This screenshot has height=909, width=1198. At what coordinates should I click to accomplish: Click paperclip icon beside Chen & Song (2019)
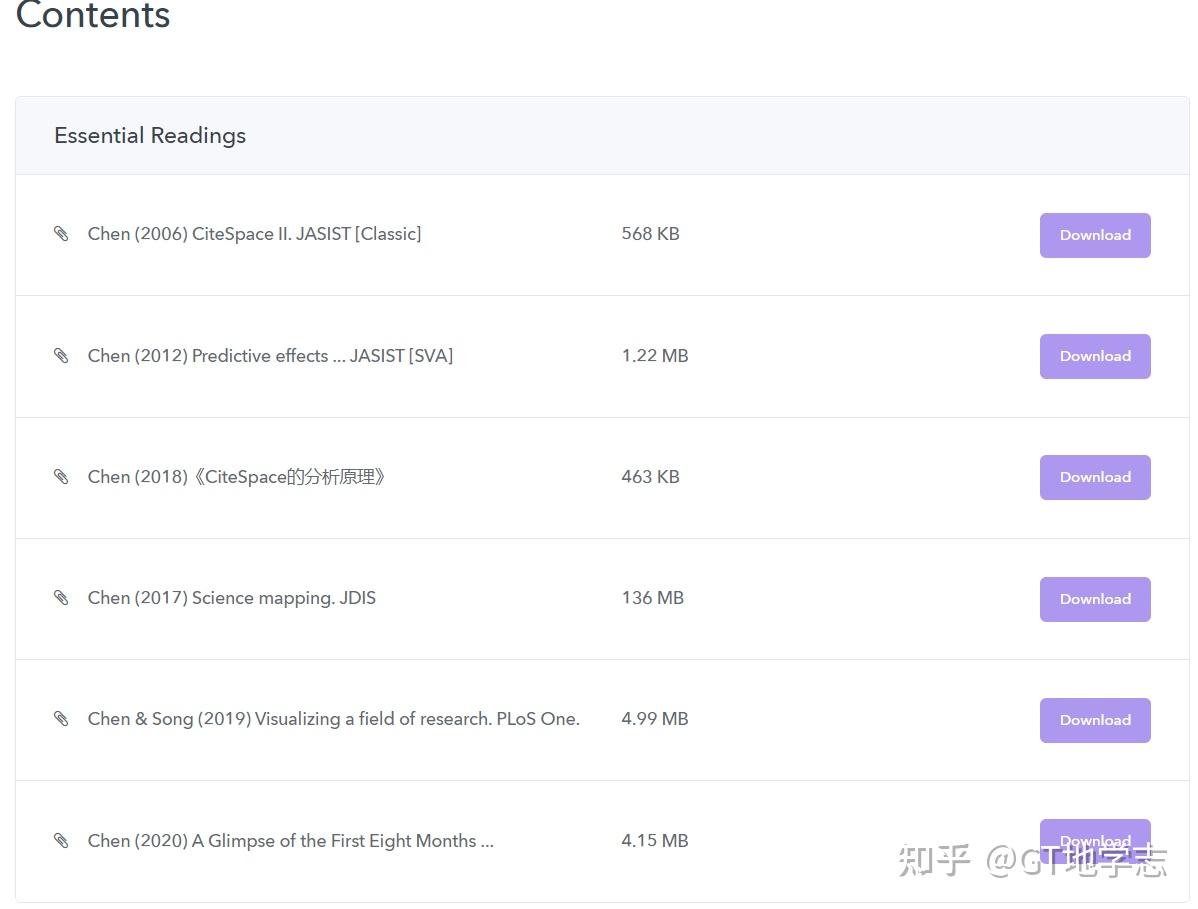click(x=61, y=719)
